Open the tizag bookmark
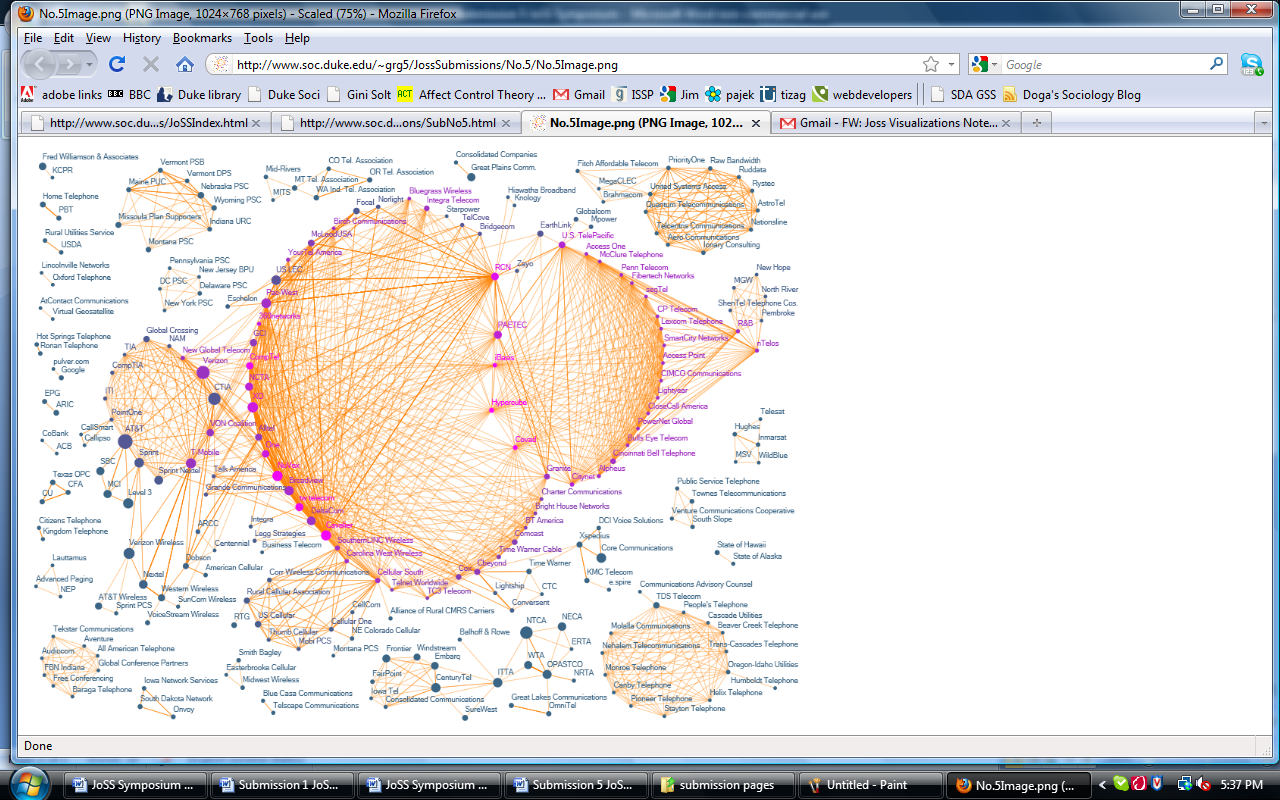The image size is (1280, 800). coord(783,95)
